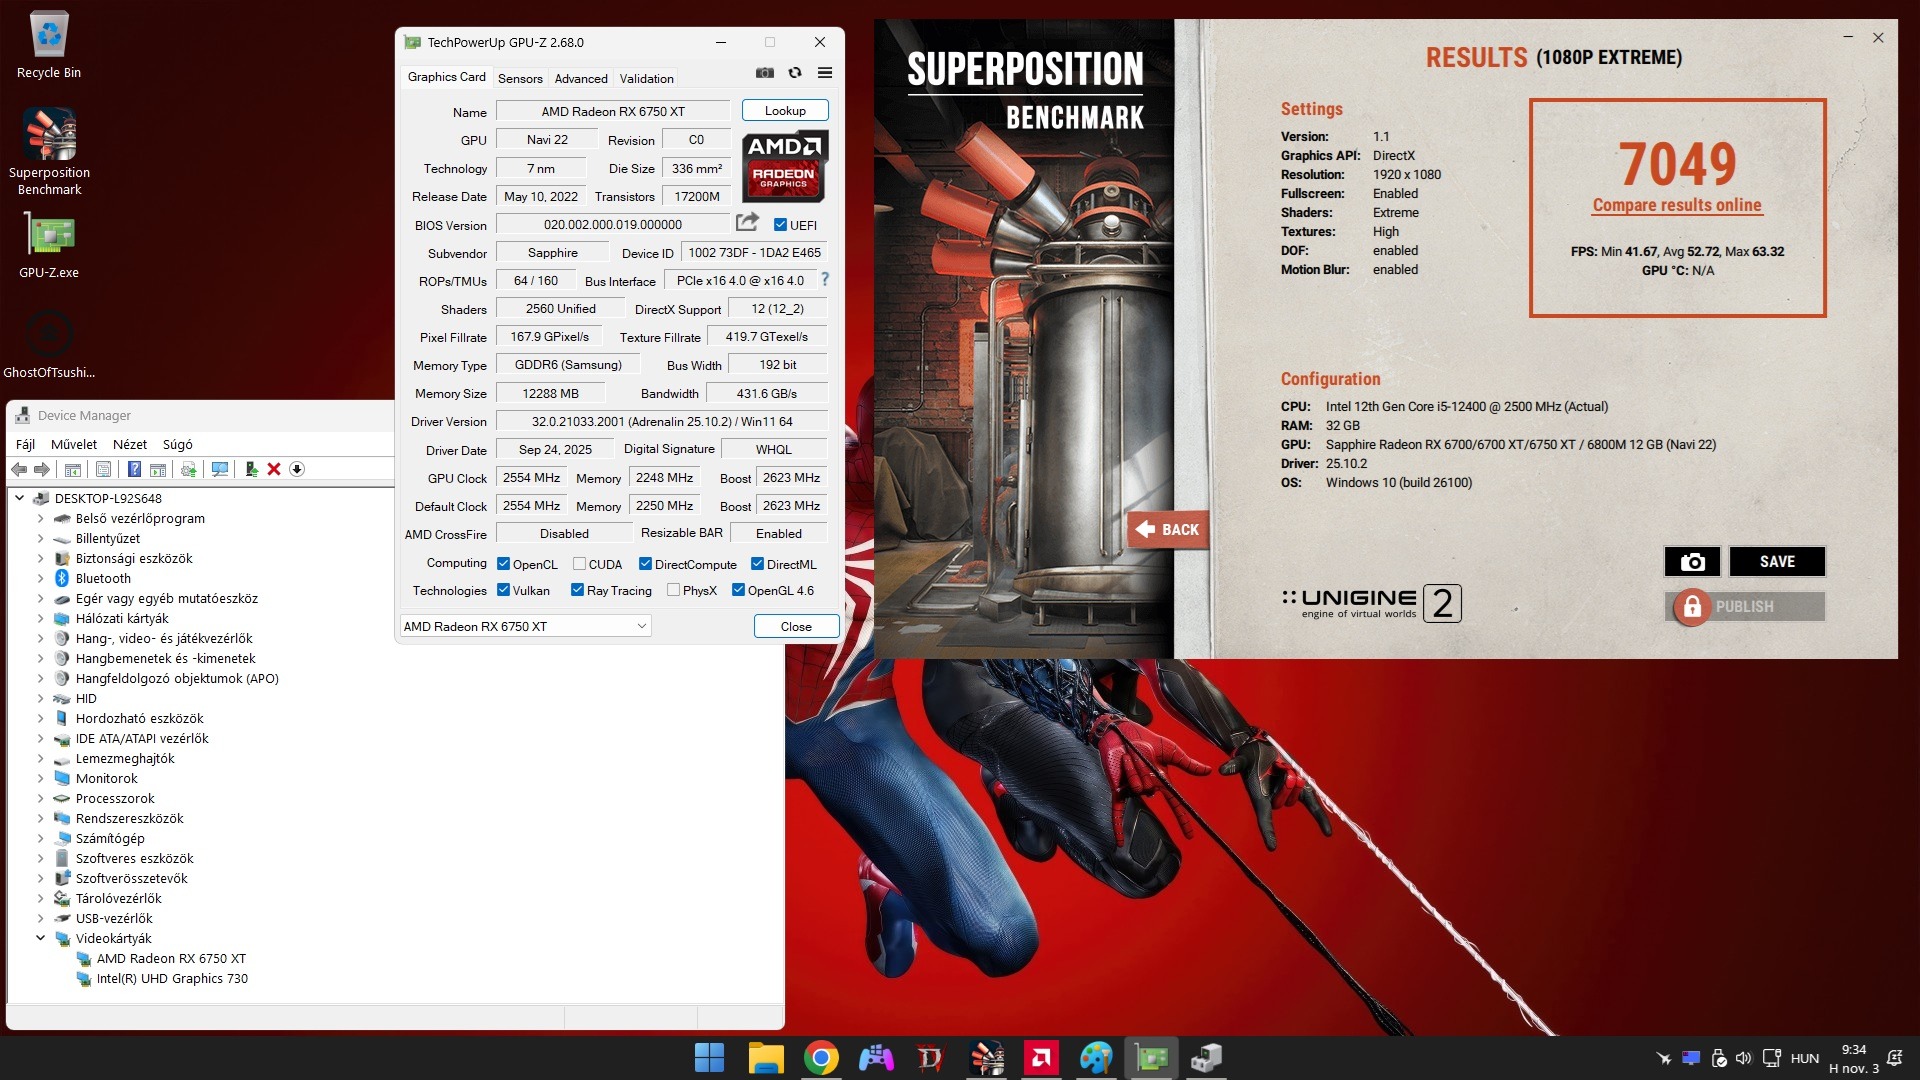The height and width of the screenshot is (1080, 1920).
Task: Click the Lookup button
Action: (785, 111)
